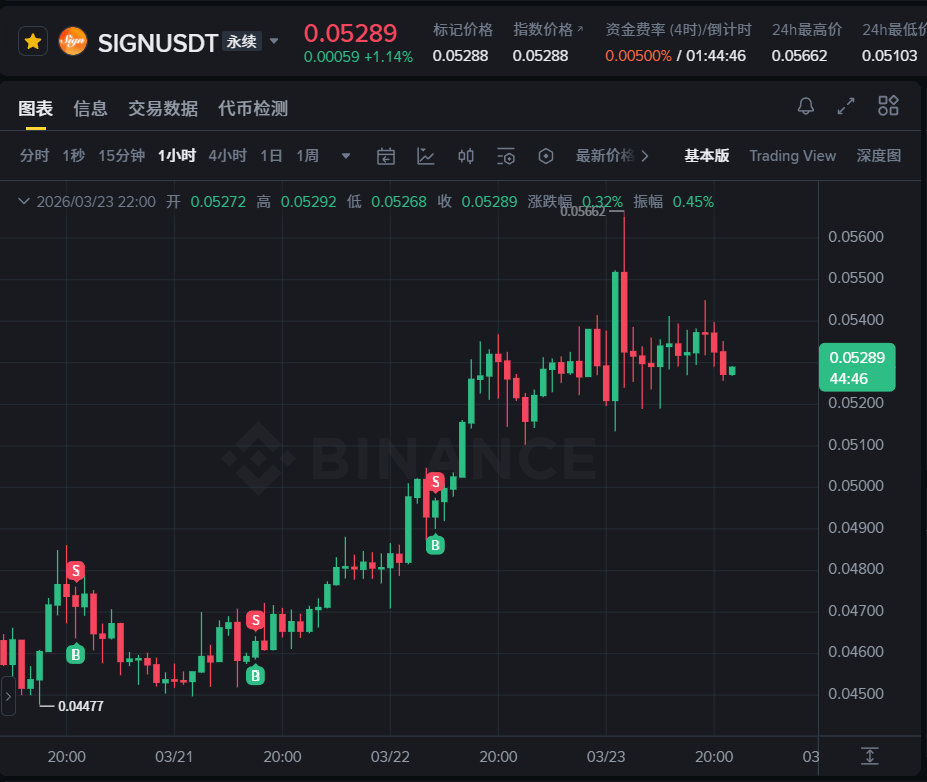
Task: Select the 1秒 interval
Action: click(74, 155)
